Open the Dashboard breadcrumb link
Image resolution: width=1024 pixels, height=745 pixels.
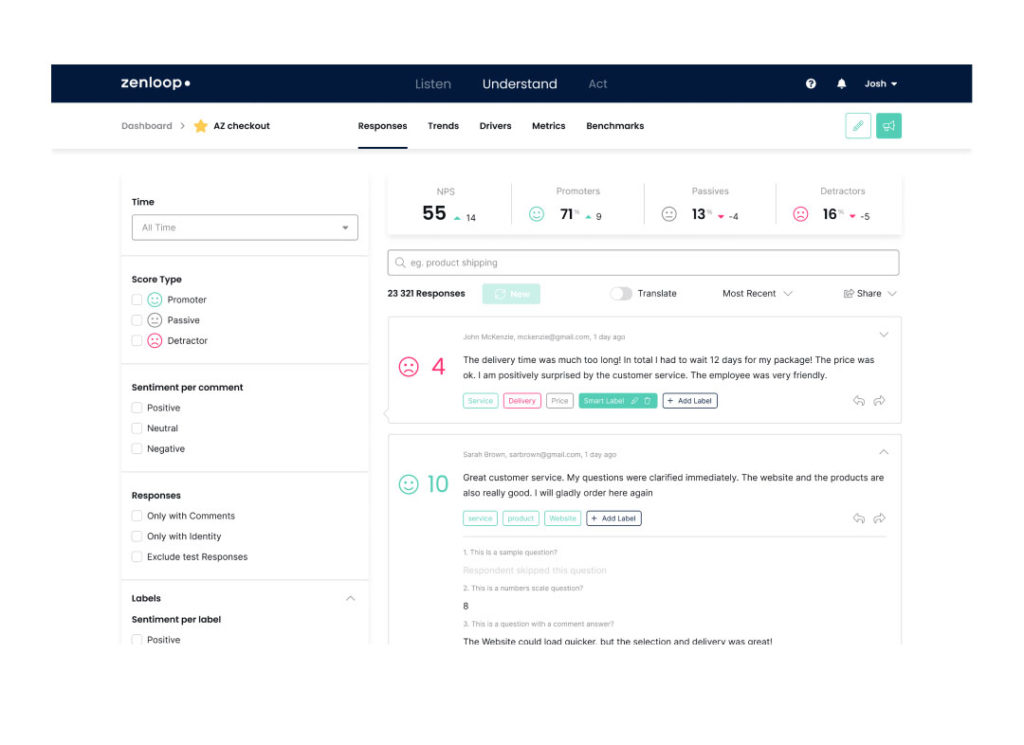coord(146,126)
